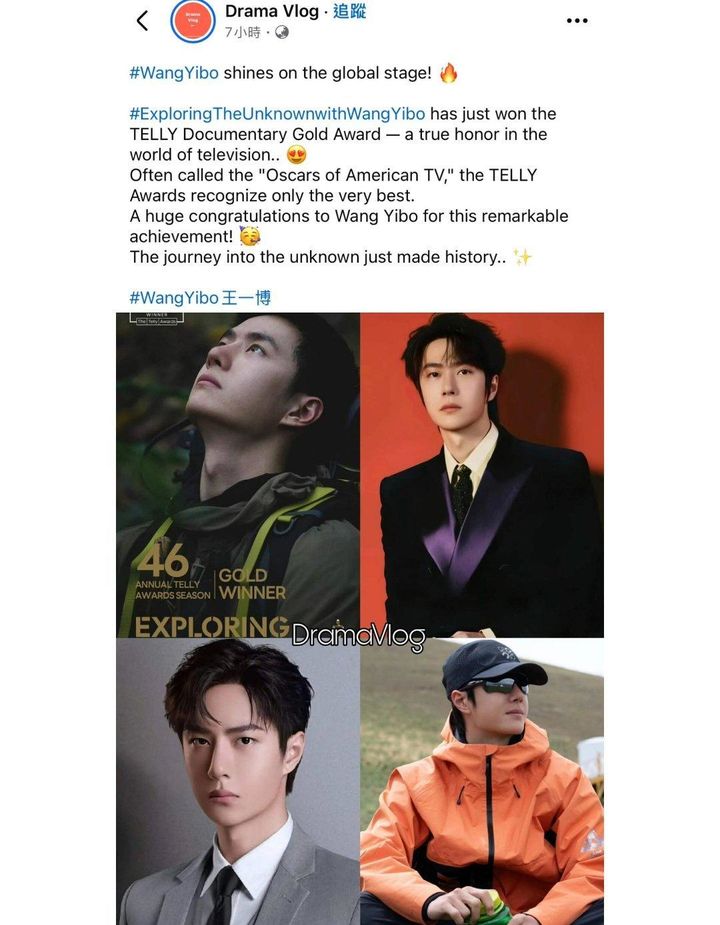The width and height of the screenshot is (720, 925).
Task: Click the fire emoji after global stage
Action: [449, 73]
